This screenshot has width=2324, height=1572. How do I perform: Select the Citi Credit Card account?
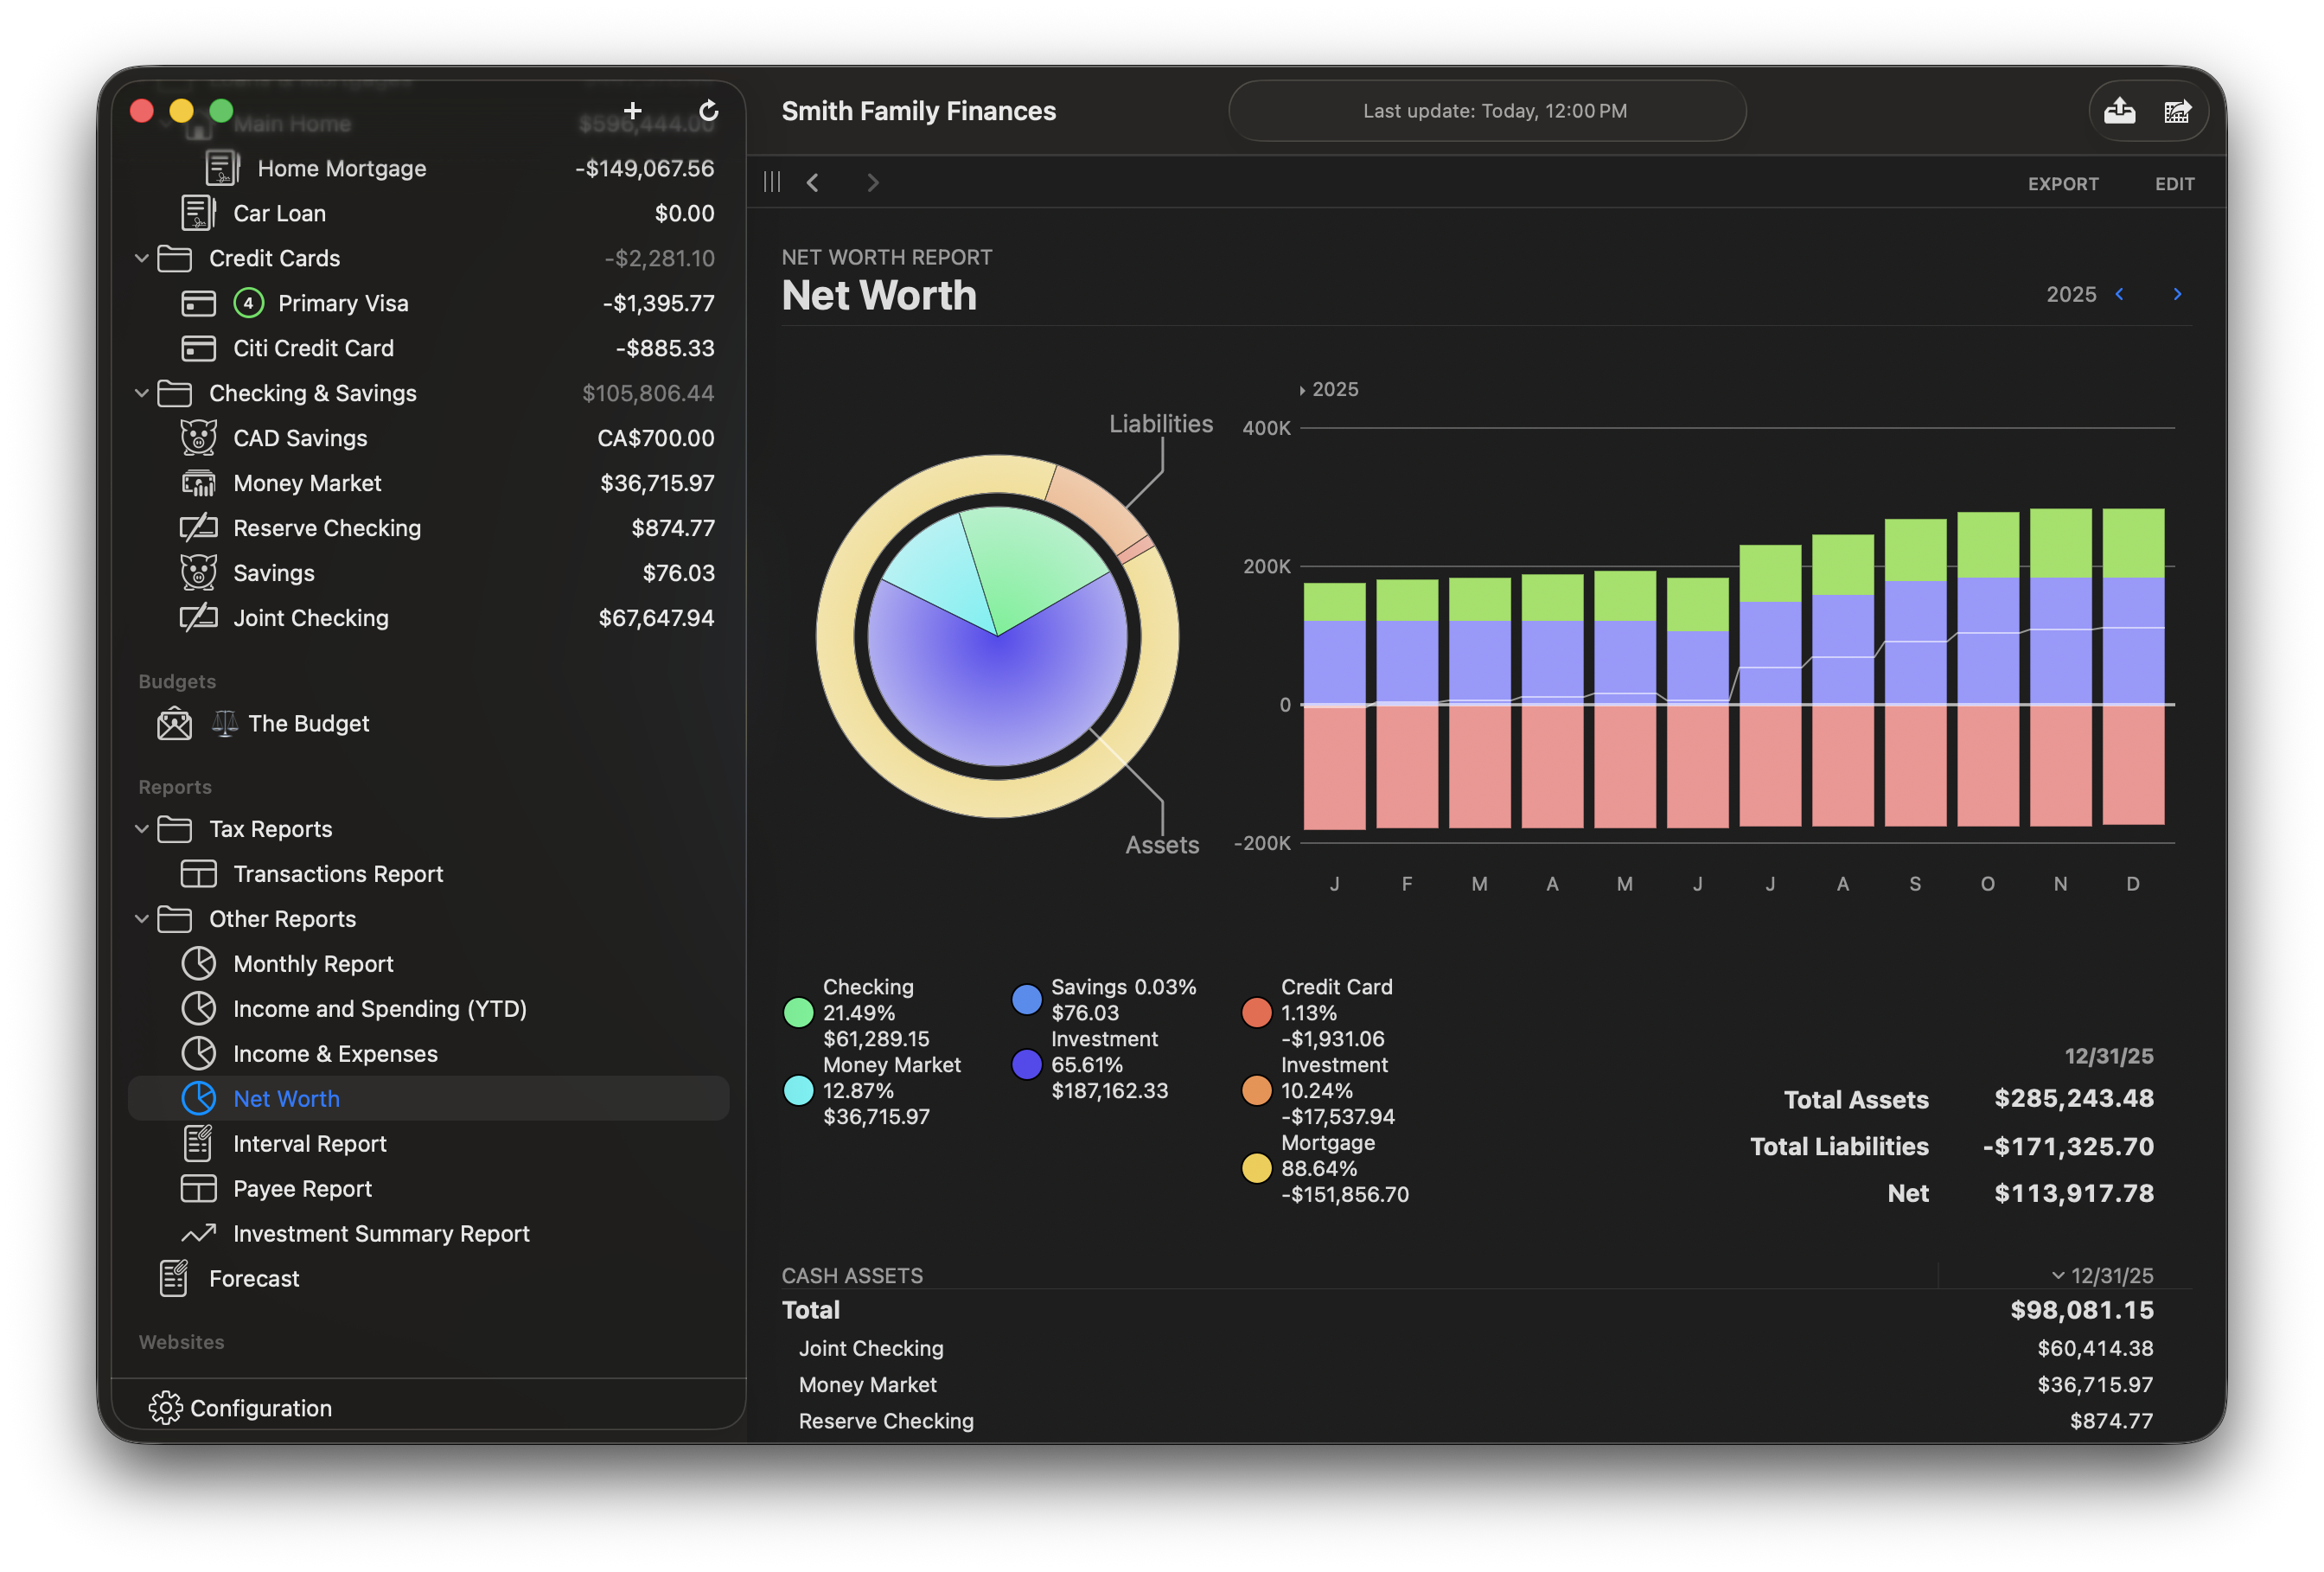tap(428, 348)
